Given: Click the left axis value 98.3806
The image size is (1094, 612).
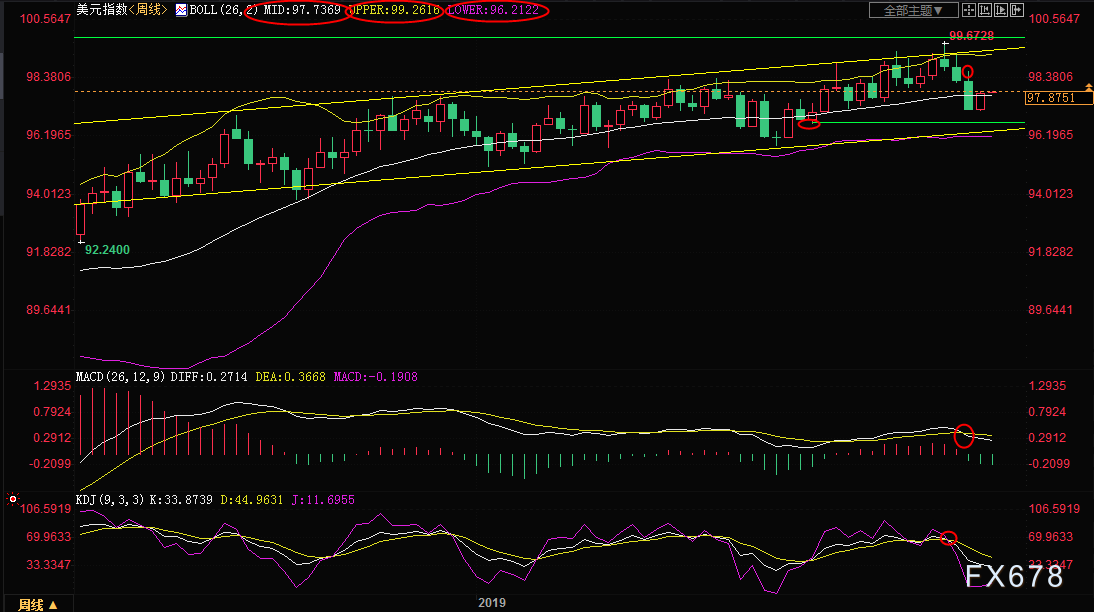Looking at the screenshot, I should pyautogui.click(x=49, y=77).
